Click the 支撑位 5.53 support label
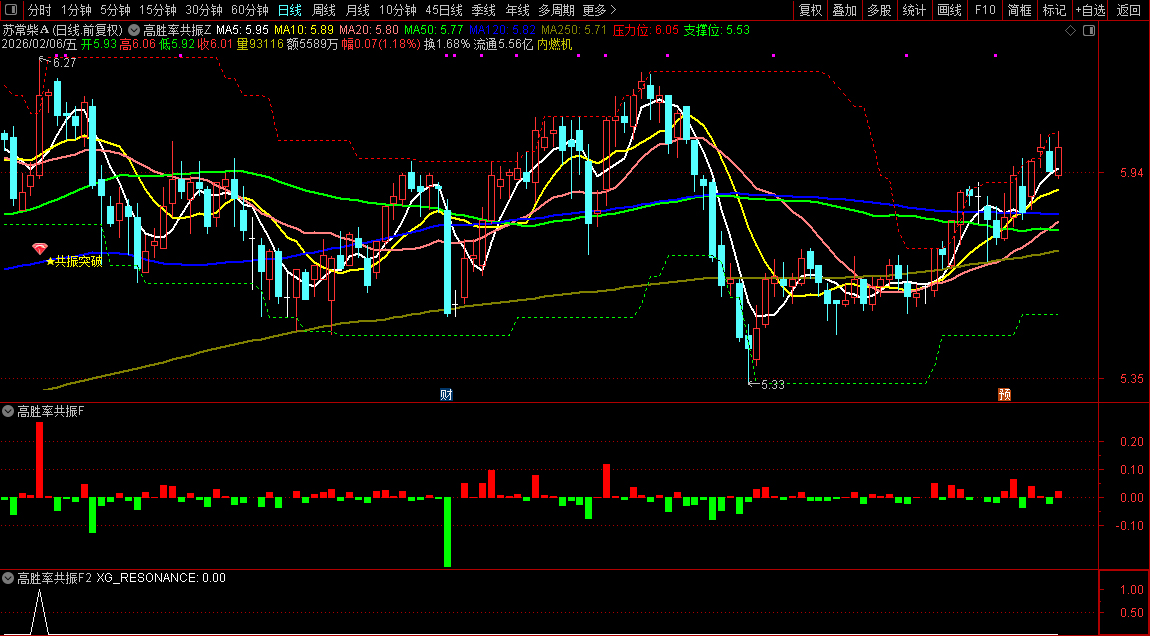This screenshot has width=1150, height=636. click(717, 31)
